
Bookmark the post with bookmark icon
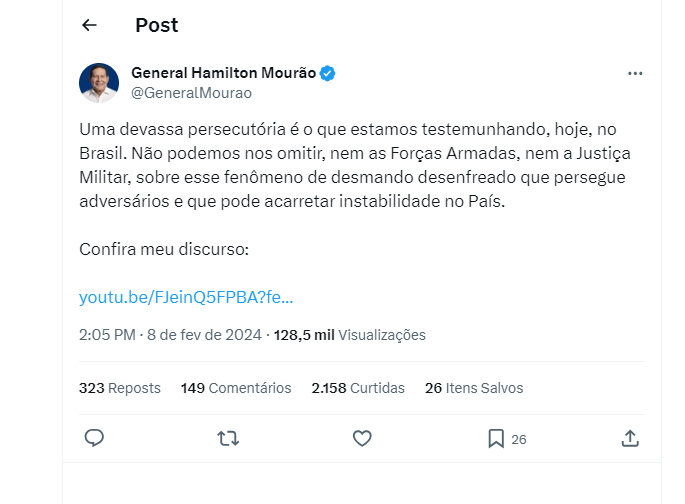point(496,438)
